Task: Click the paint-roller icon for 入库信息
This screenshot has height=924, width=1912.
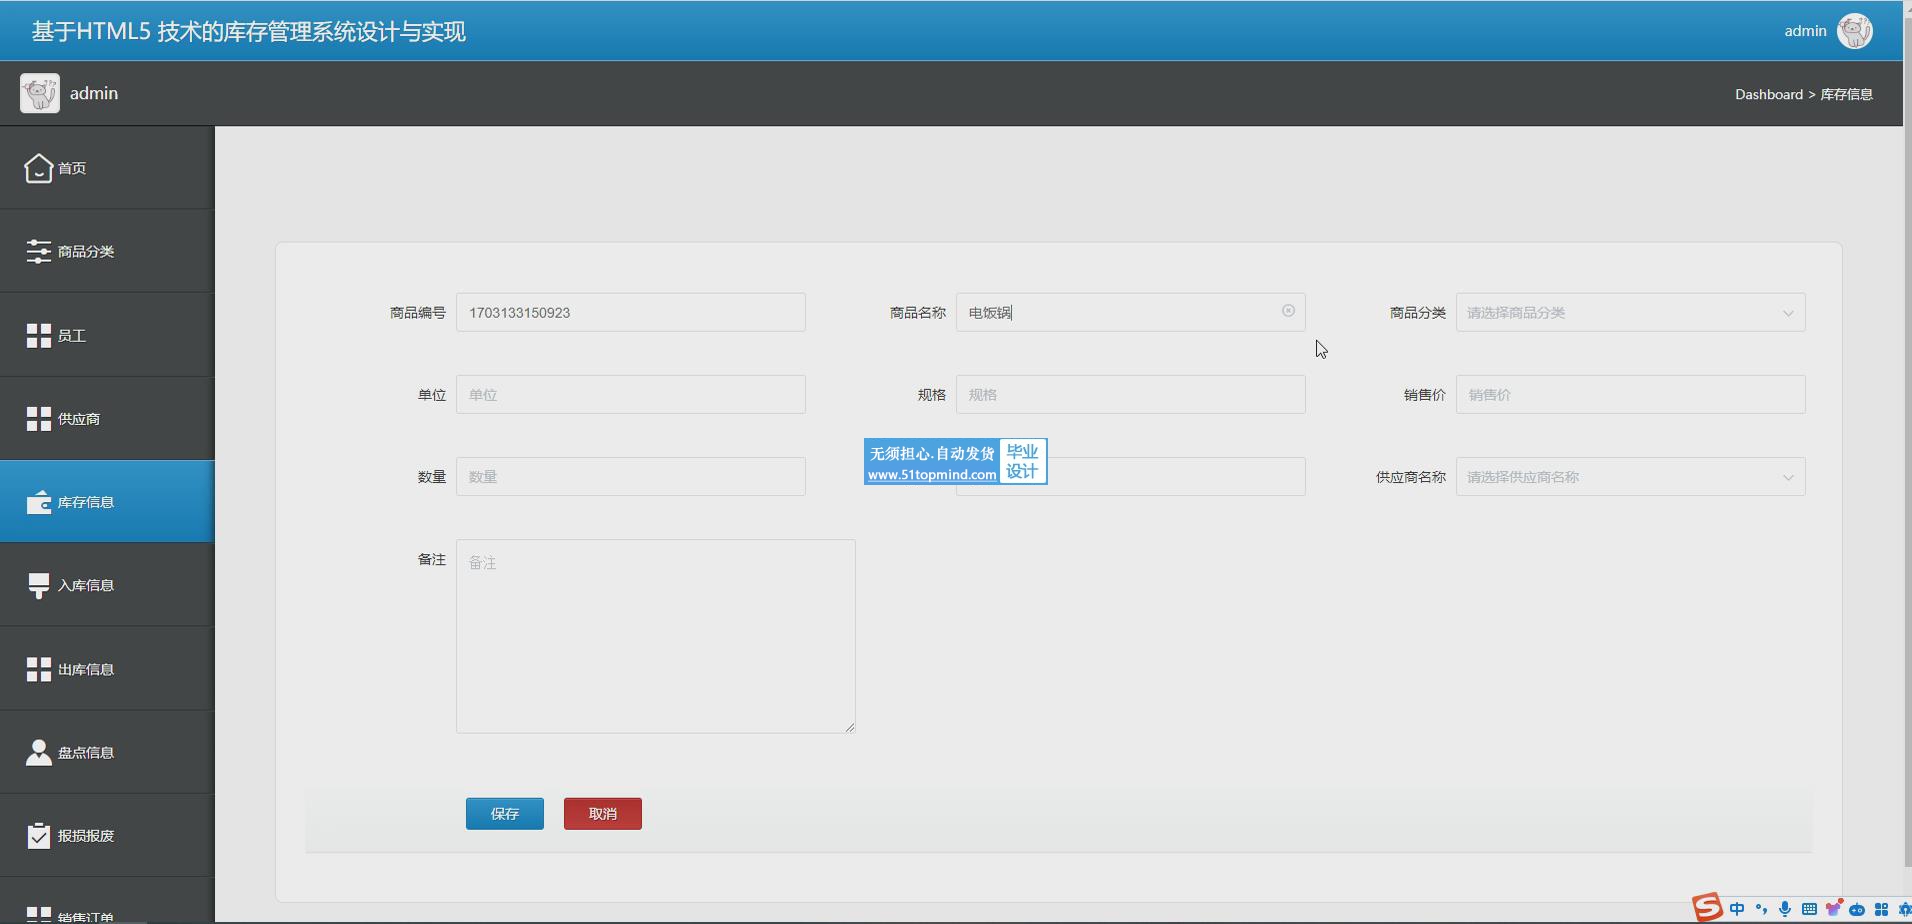Action: tap(38, 585)
